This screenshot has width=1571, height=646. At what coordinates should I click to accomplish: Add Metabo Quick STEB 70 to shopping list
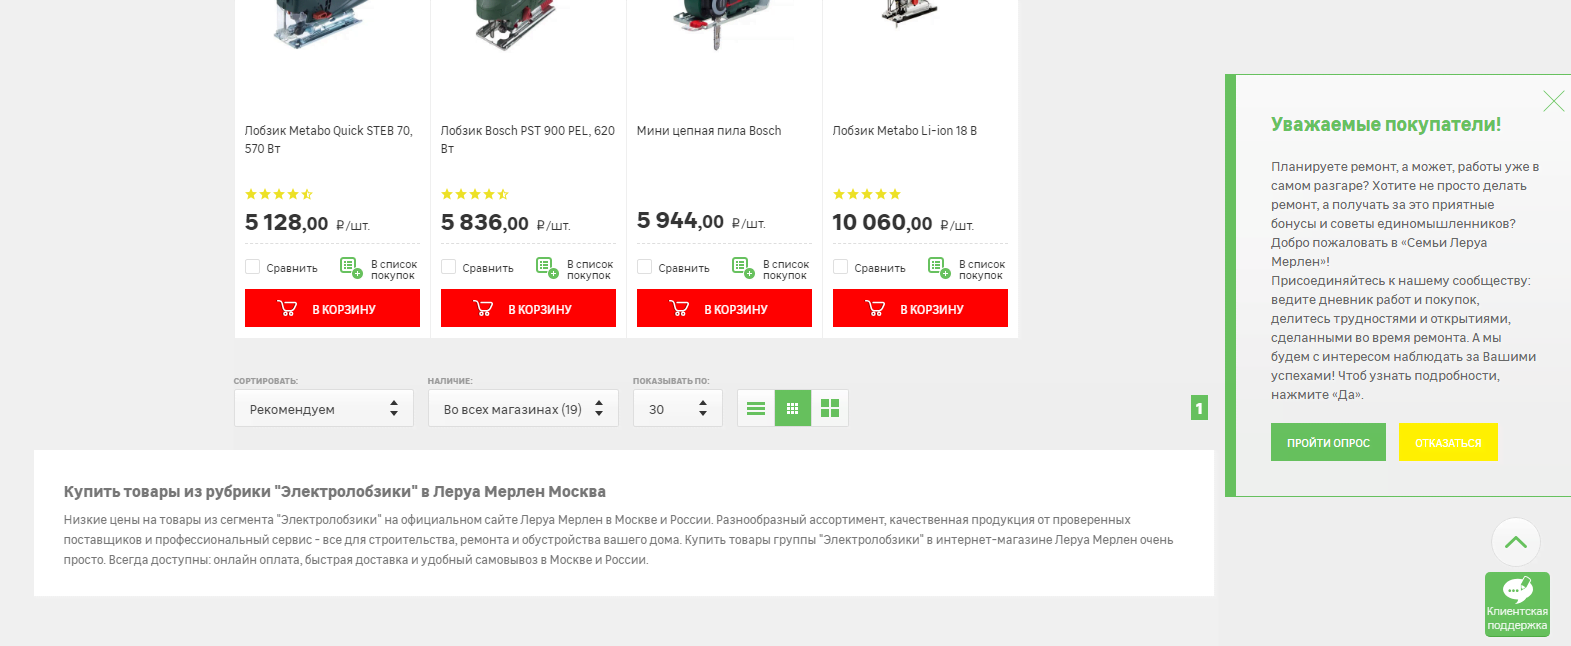click(x=379, y=268)
